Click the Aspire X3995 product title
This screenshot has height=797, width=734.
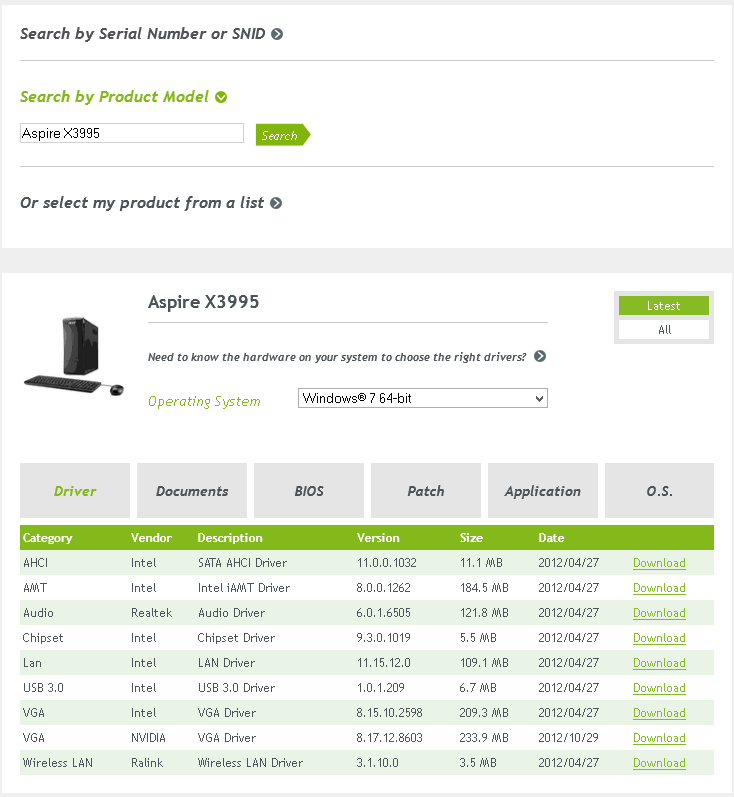(x=203, y=302)
